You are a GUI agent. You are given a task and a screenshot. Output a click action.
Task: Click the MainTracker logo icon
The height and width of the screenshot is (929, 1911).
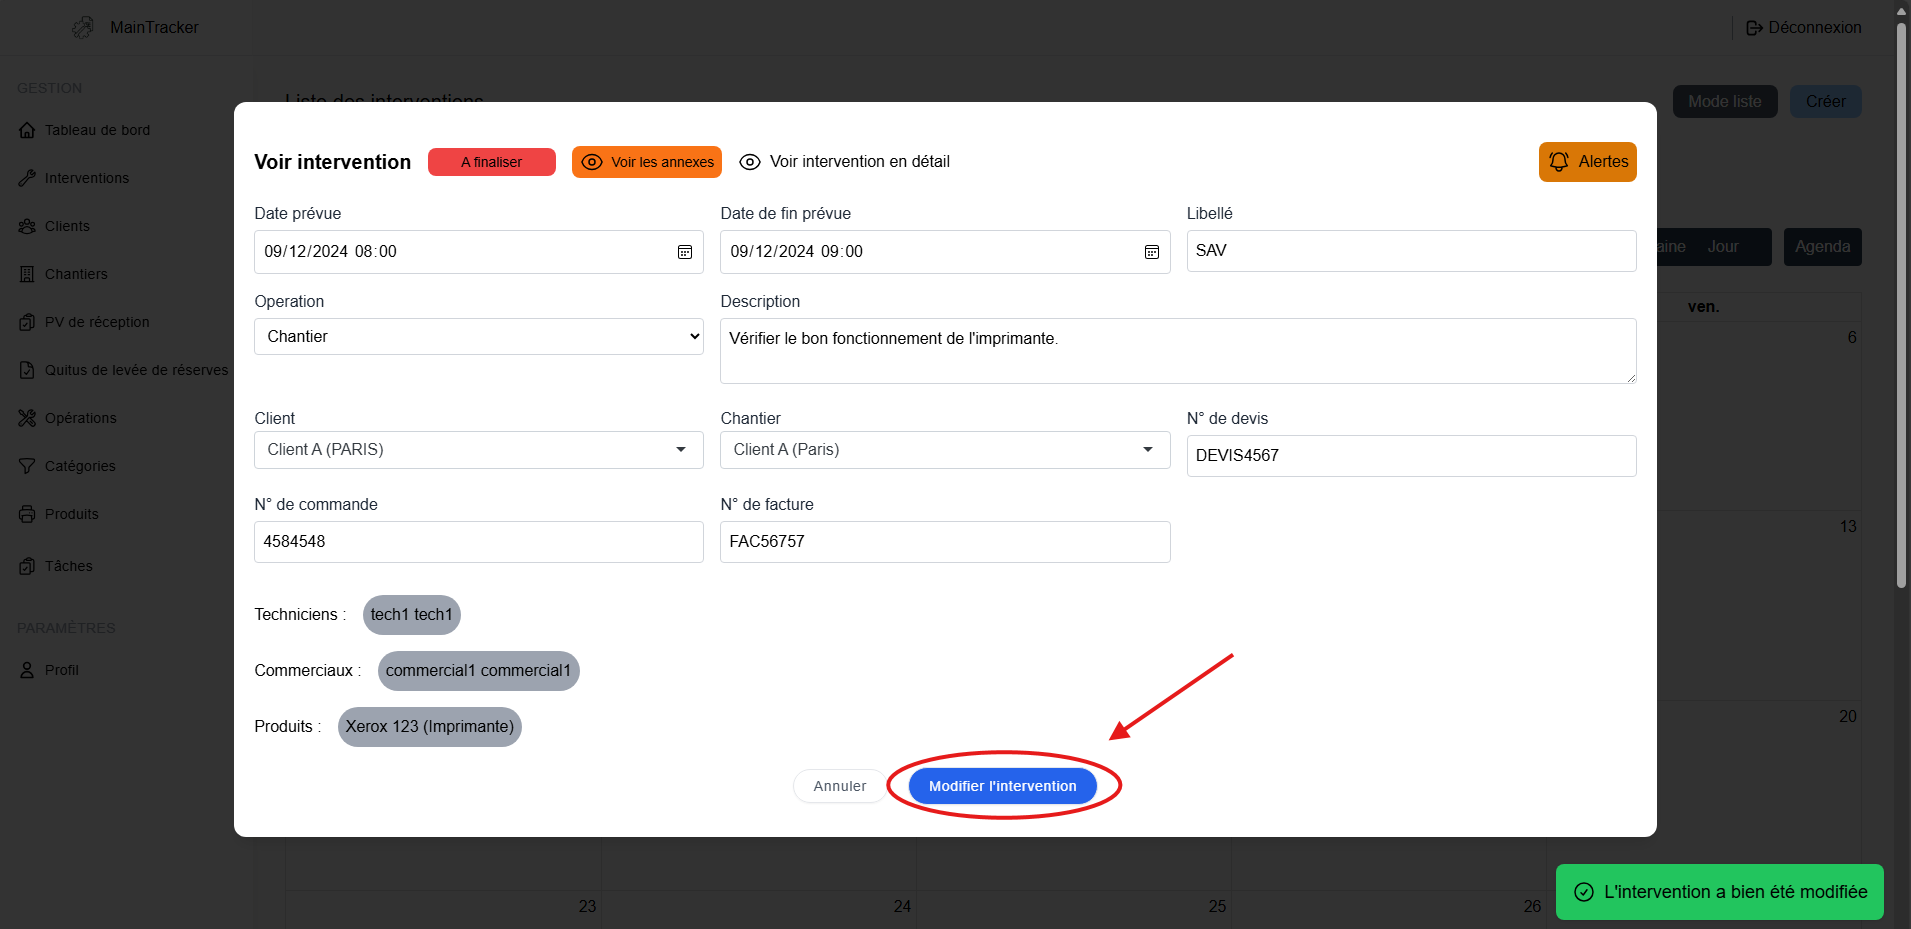(84, 27)
